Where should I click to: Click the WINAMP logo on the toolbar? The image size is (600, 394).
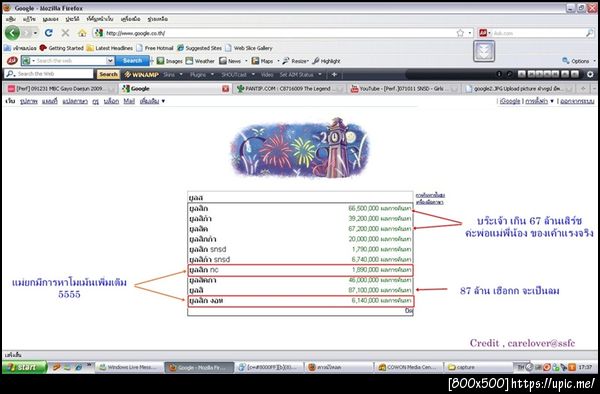141,75
